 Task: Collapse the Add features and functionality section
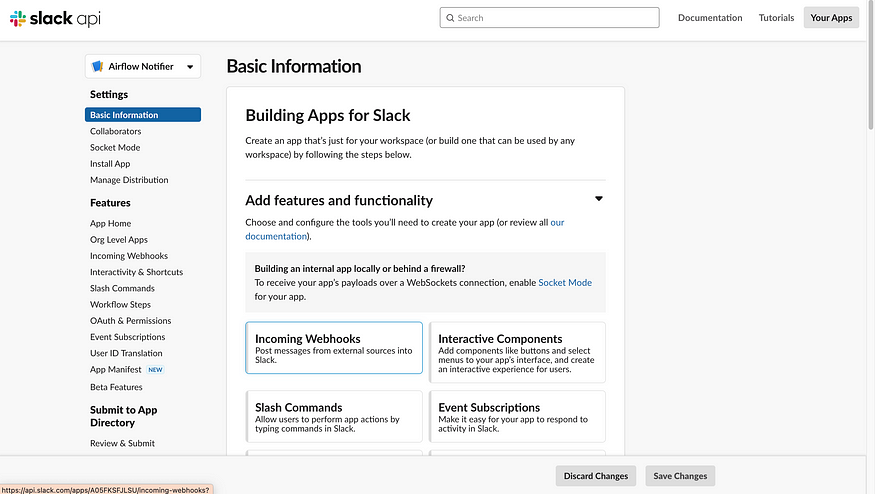tap(599, 199)
